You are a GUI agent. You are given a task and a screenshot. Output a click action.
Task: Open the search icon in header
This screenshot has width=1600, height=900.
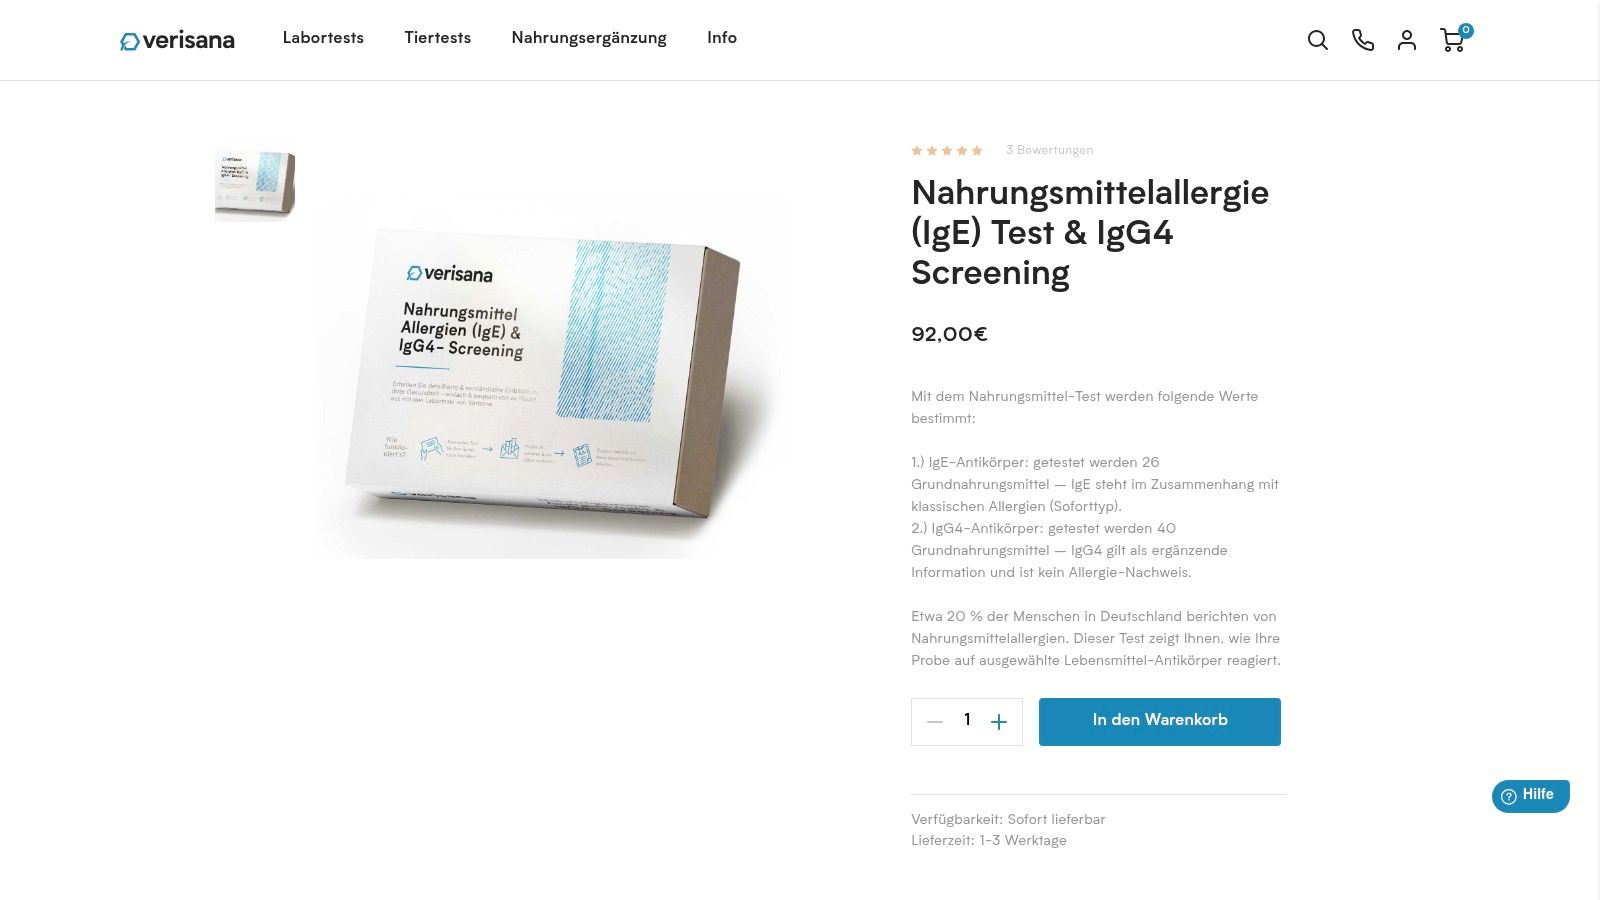point(1318,40)
